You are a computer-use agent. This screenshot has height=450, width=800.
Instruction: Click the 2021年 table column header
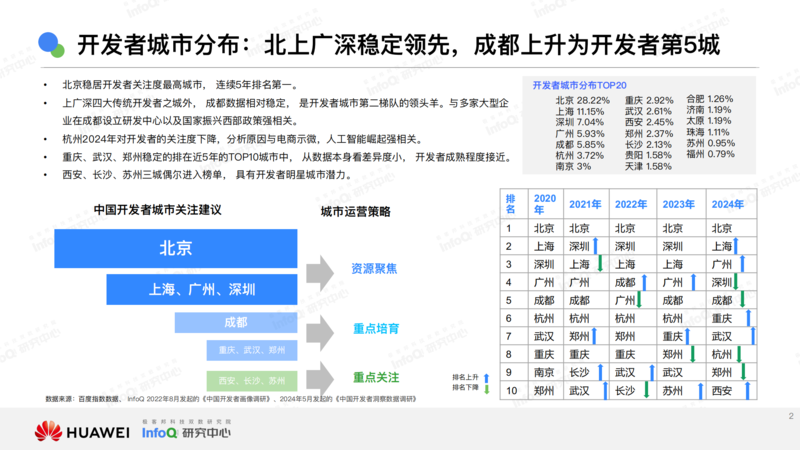tap(585, 203)
